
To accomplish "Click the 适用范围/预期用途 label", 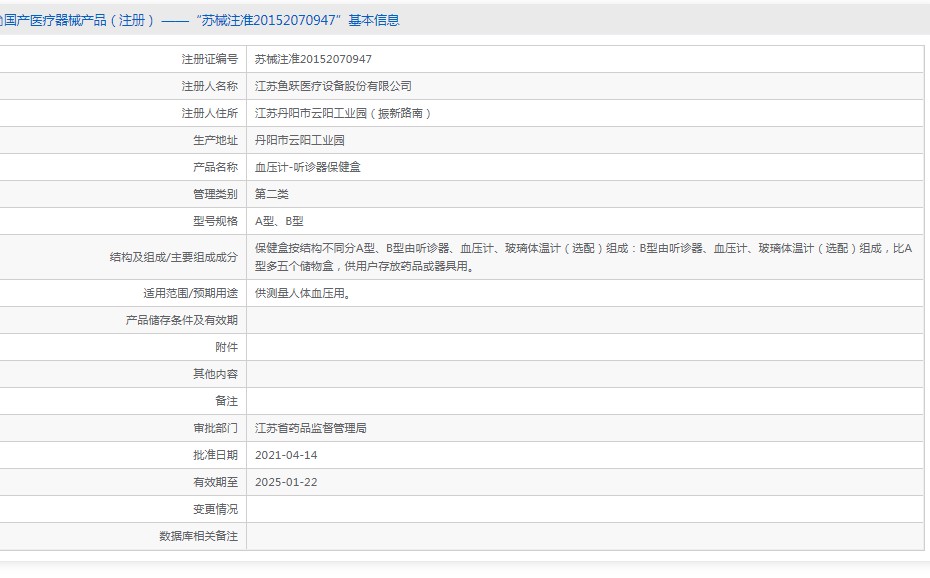I will coord(190,293).
